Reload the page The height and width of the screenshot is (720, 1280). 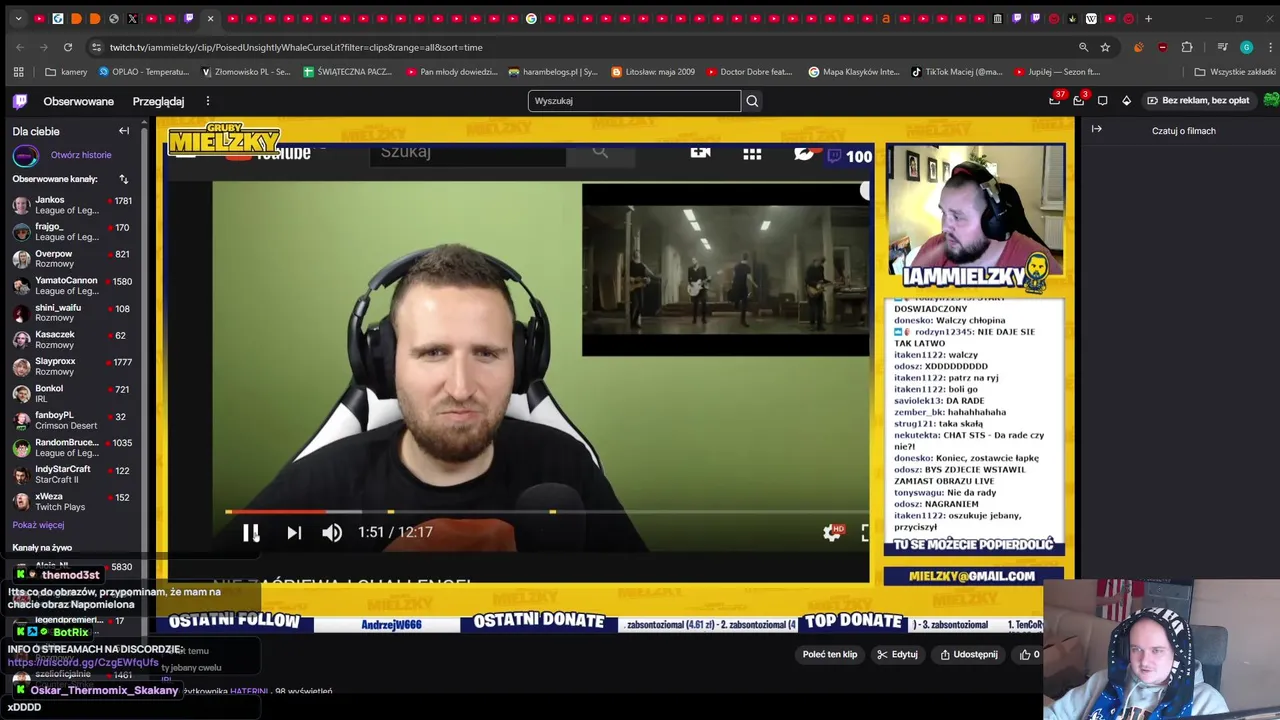pyautogui.click(x=68, y=47)
